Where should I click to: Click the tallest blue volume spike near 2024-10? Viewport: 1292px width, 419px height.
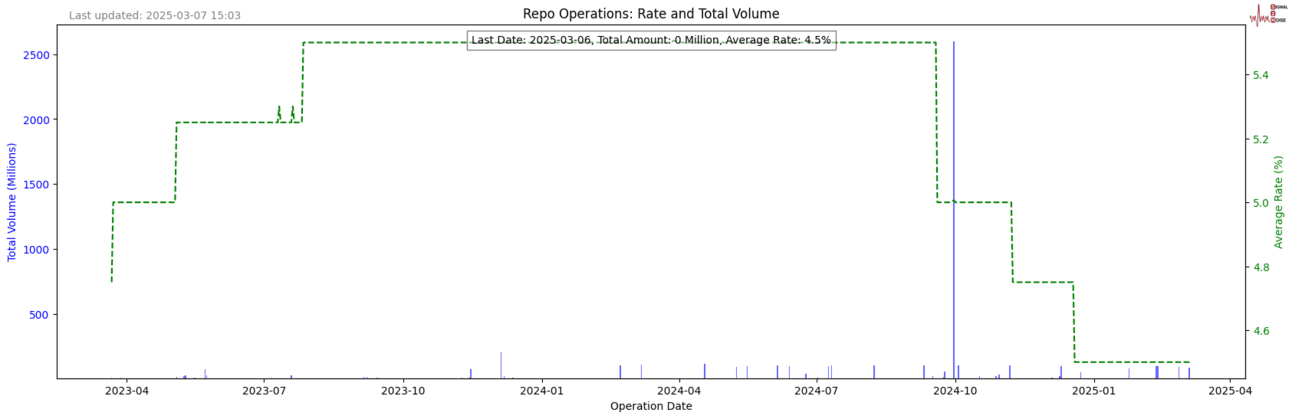click(953, 200)
